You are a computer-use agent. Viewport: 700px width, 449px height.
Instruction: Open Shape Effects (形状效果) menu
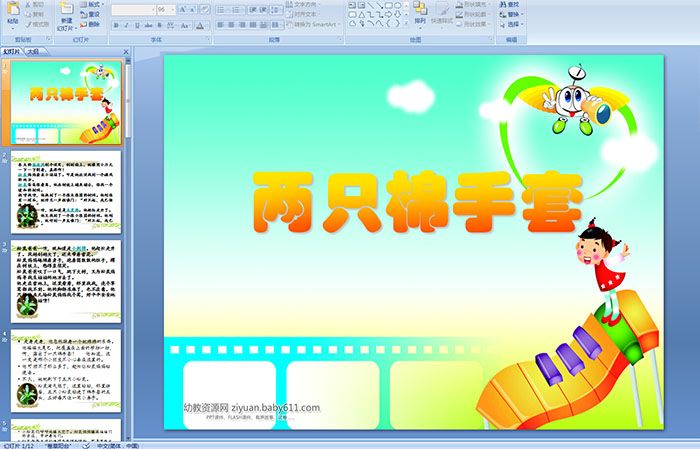474,24
